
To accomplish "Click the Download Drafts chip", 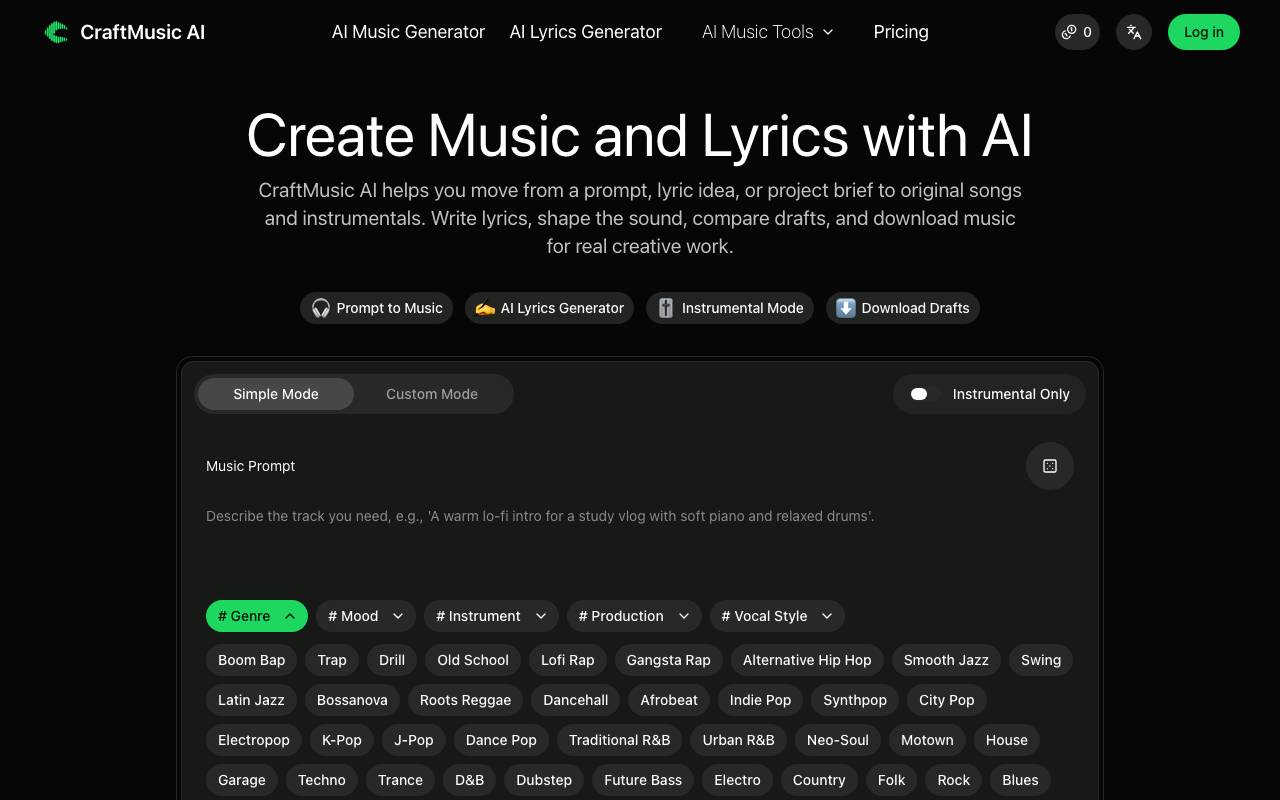I will pos(903,308).
